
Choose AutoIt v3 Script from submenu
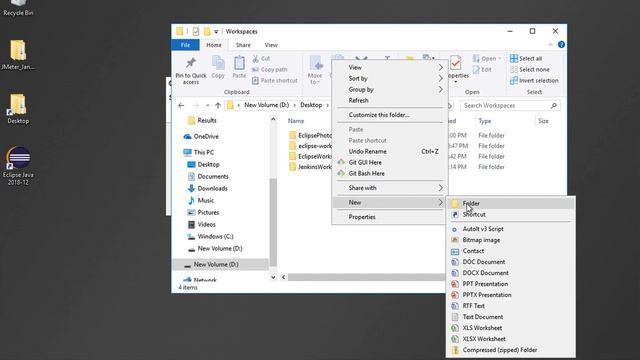click(511, 229)
